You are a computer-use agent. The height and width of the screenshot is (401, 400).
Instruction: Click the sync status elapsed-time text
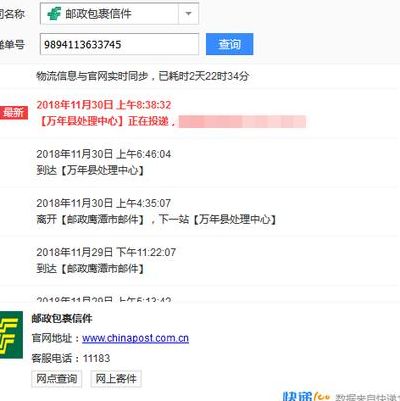click(x=143, y=76)
